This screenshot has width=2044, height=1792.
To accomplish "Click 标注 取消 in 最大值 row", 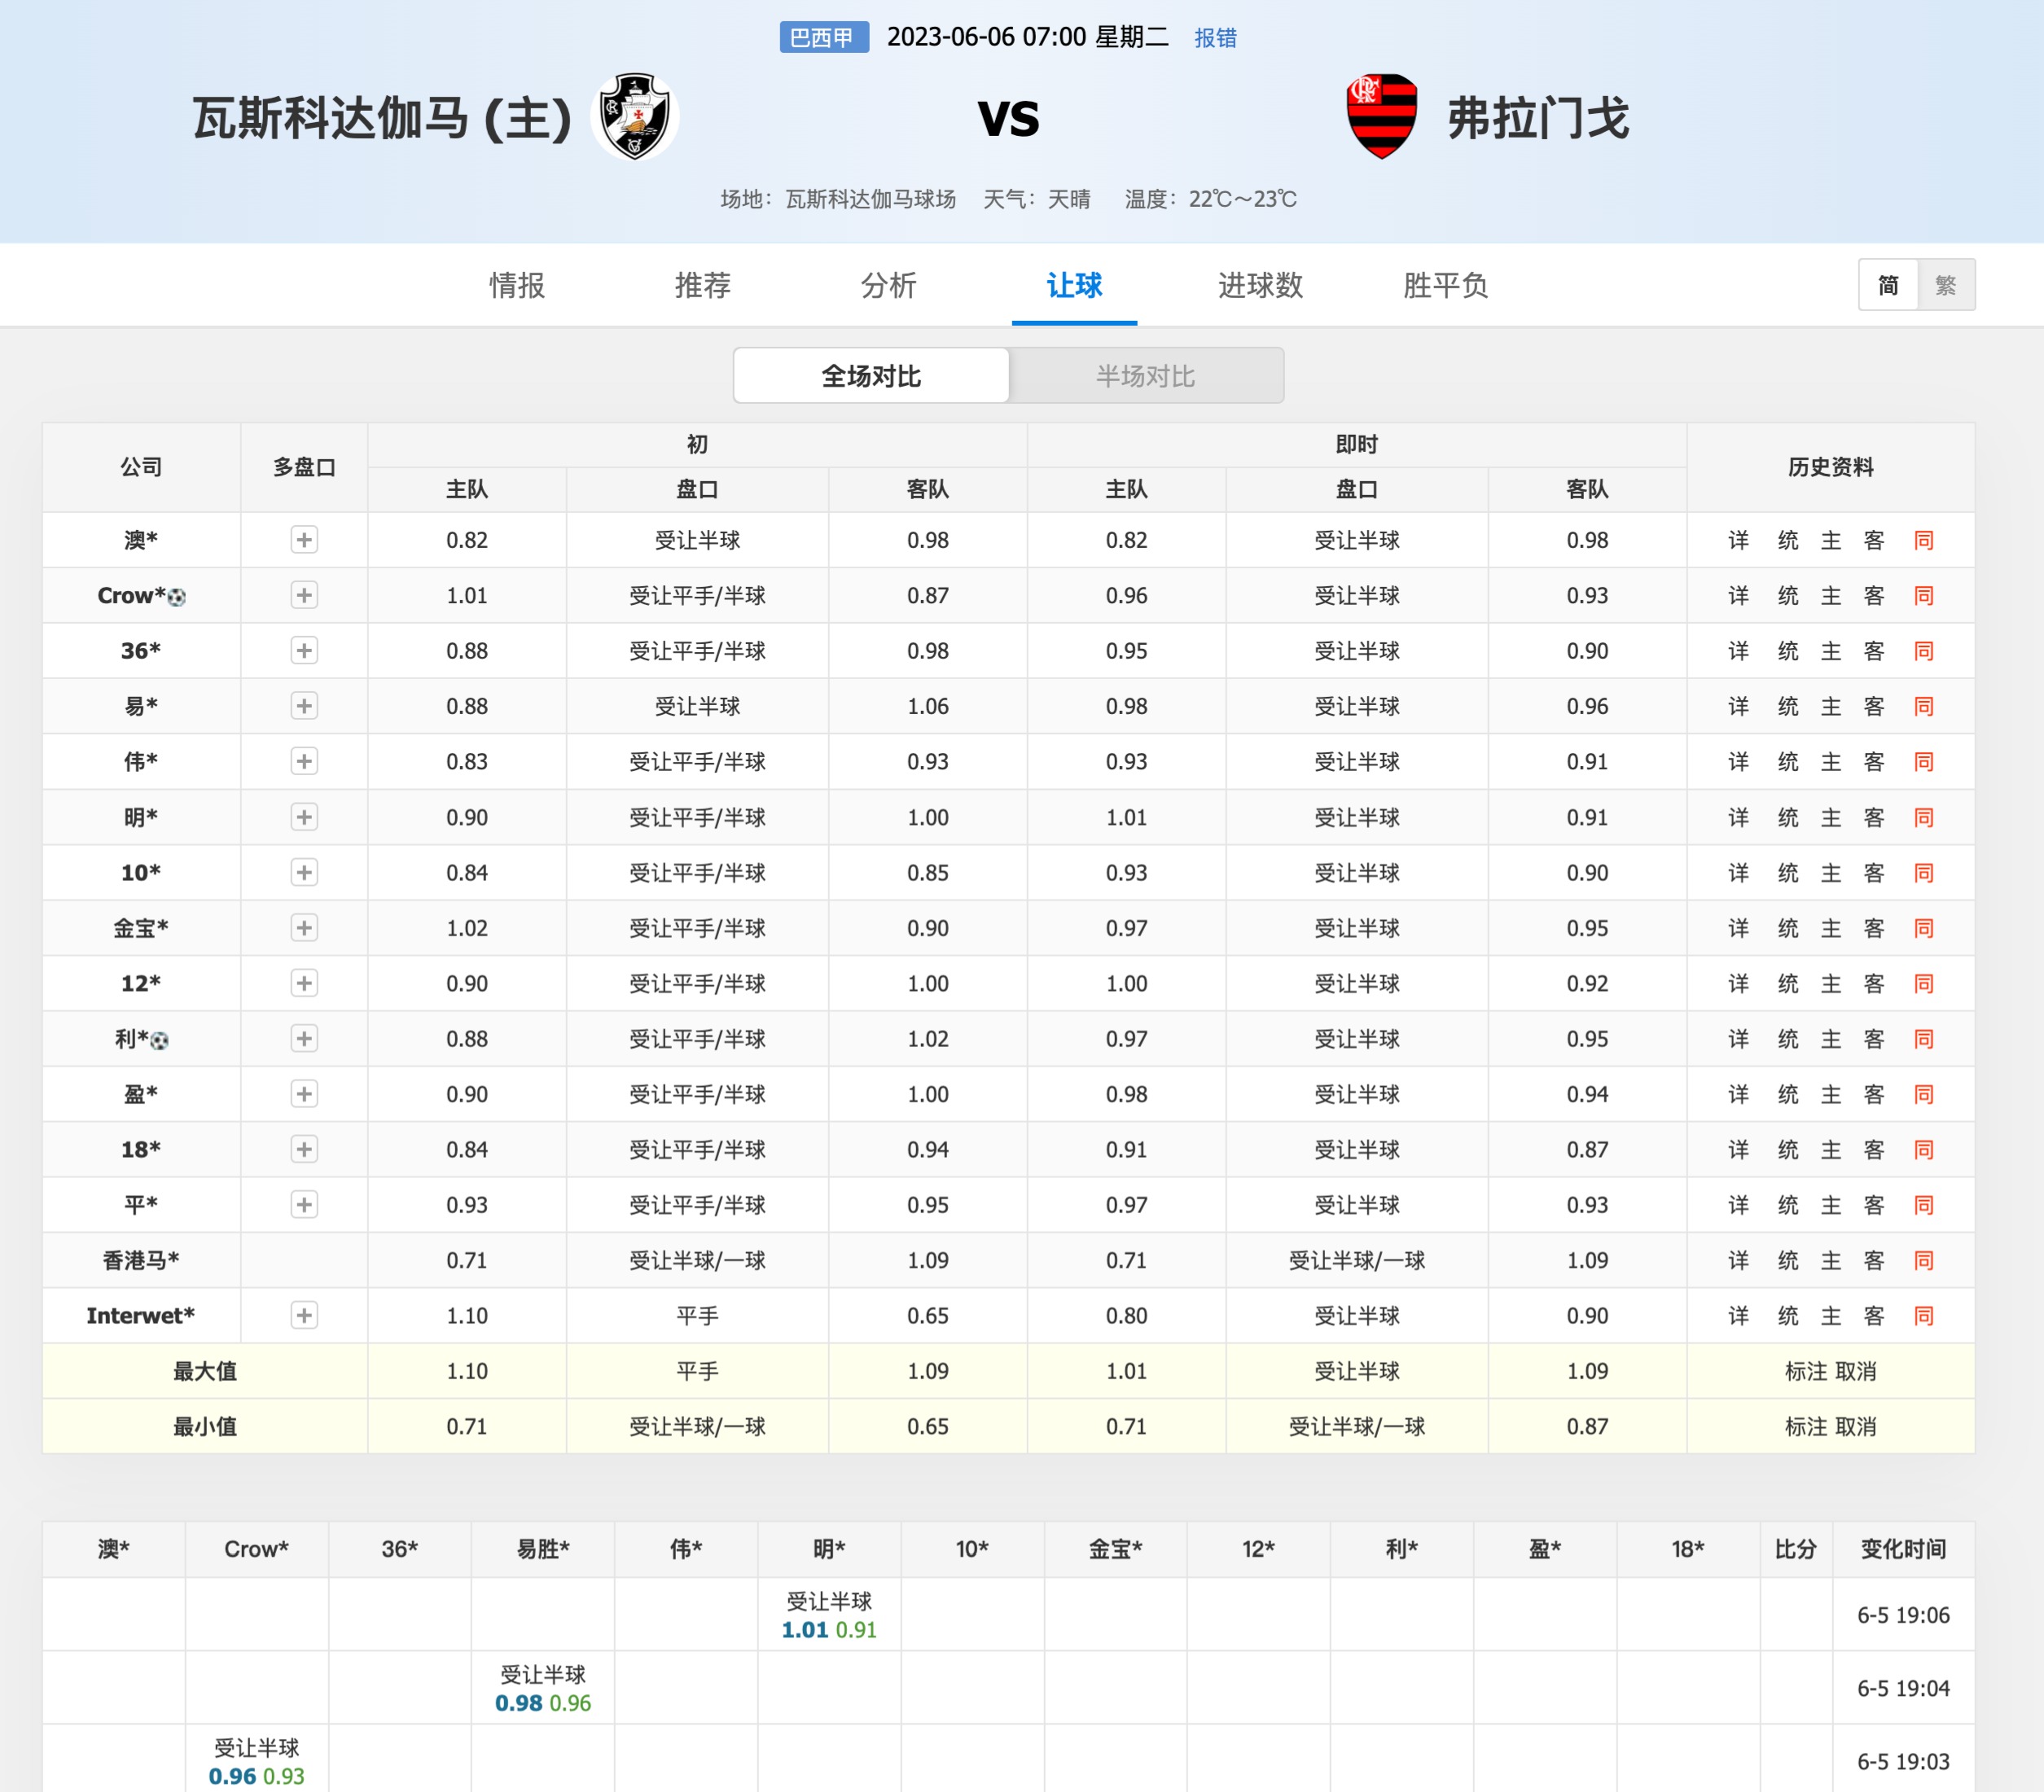I will pyautogui.click(x=1830, y=1371).
